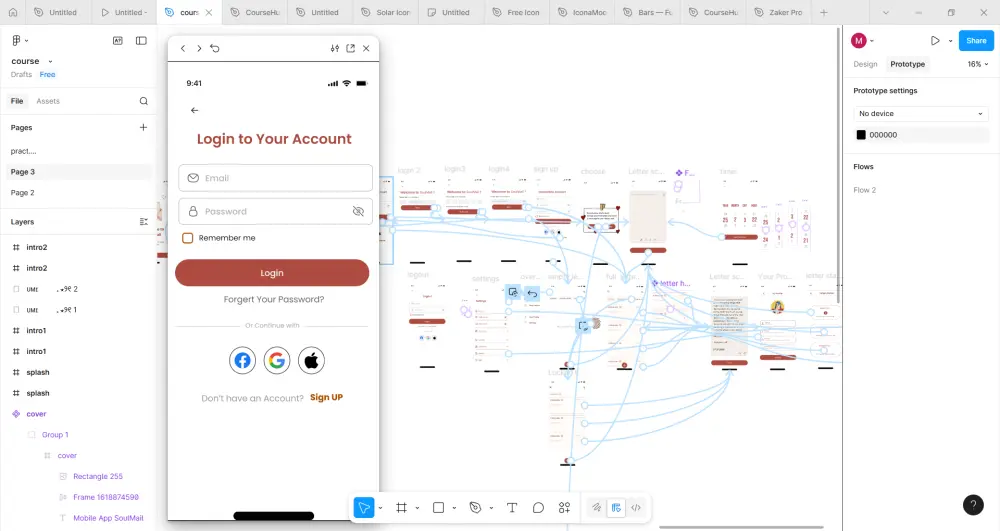Click the Share button
Screen dimensions: 1000x531
pos(976,41)
